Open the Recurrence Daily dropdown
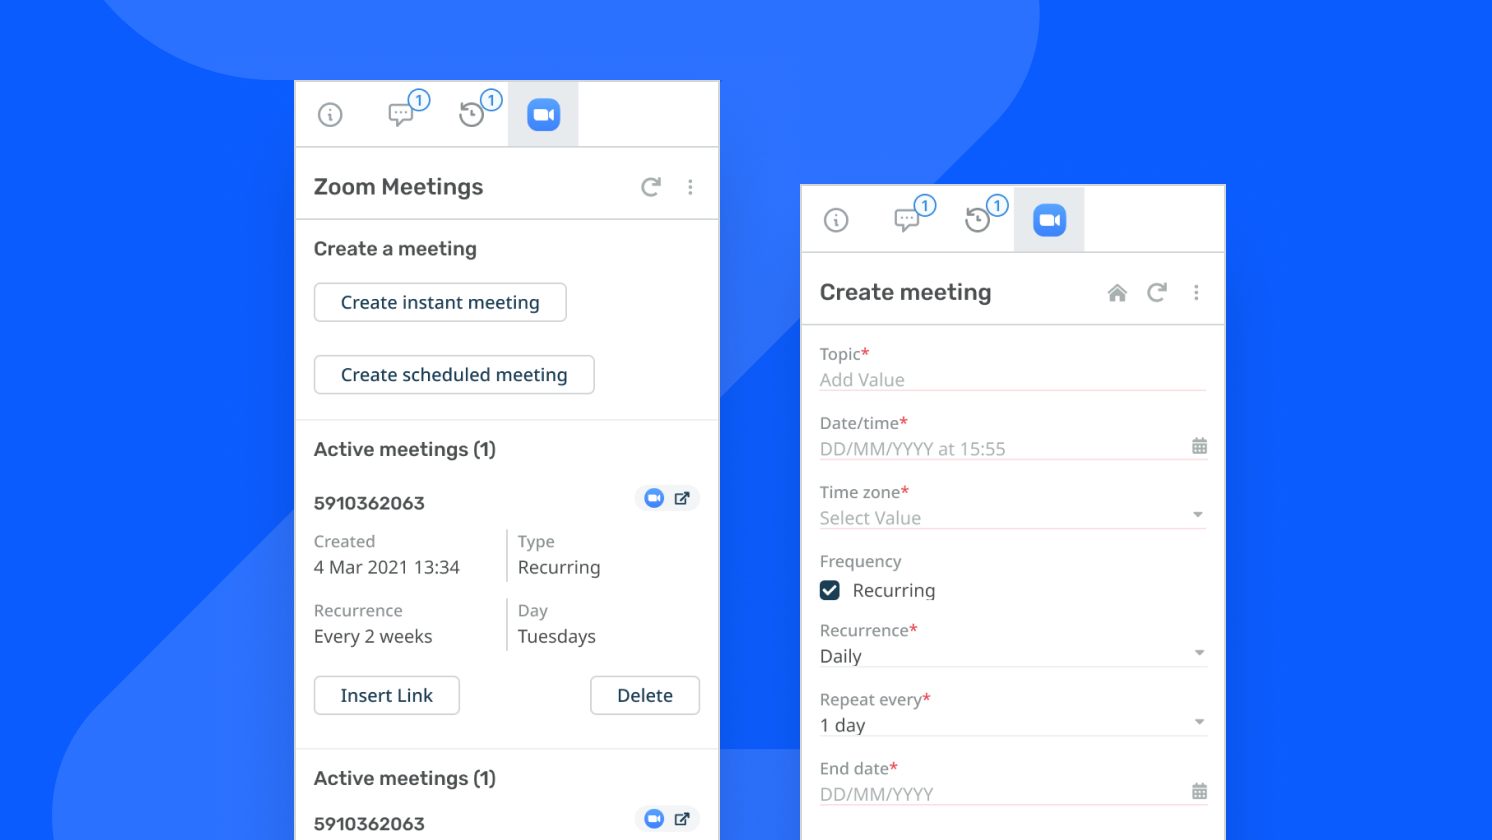Image resolution: width=1492 pixels, height=840 pixels. tap(1013, 656)
